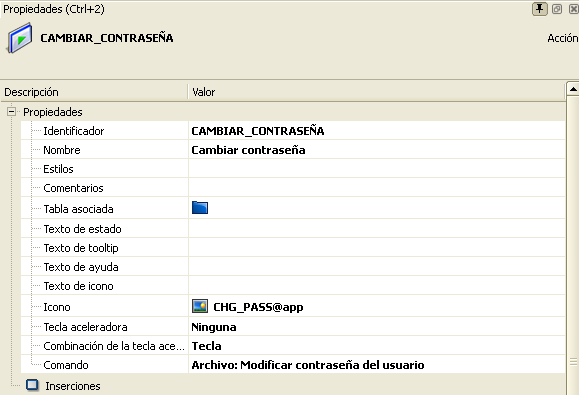Click the blue folder icon in Tabla asociada
Screen dimensions: 579x395
coord(200,208)
